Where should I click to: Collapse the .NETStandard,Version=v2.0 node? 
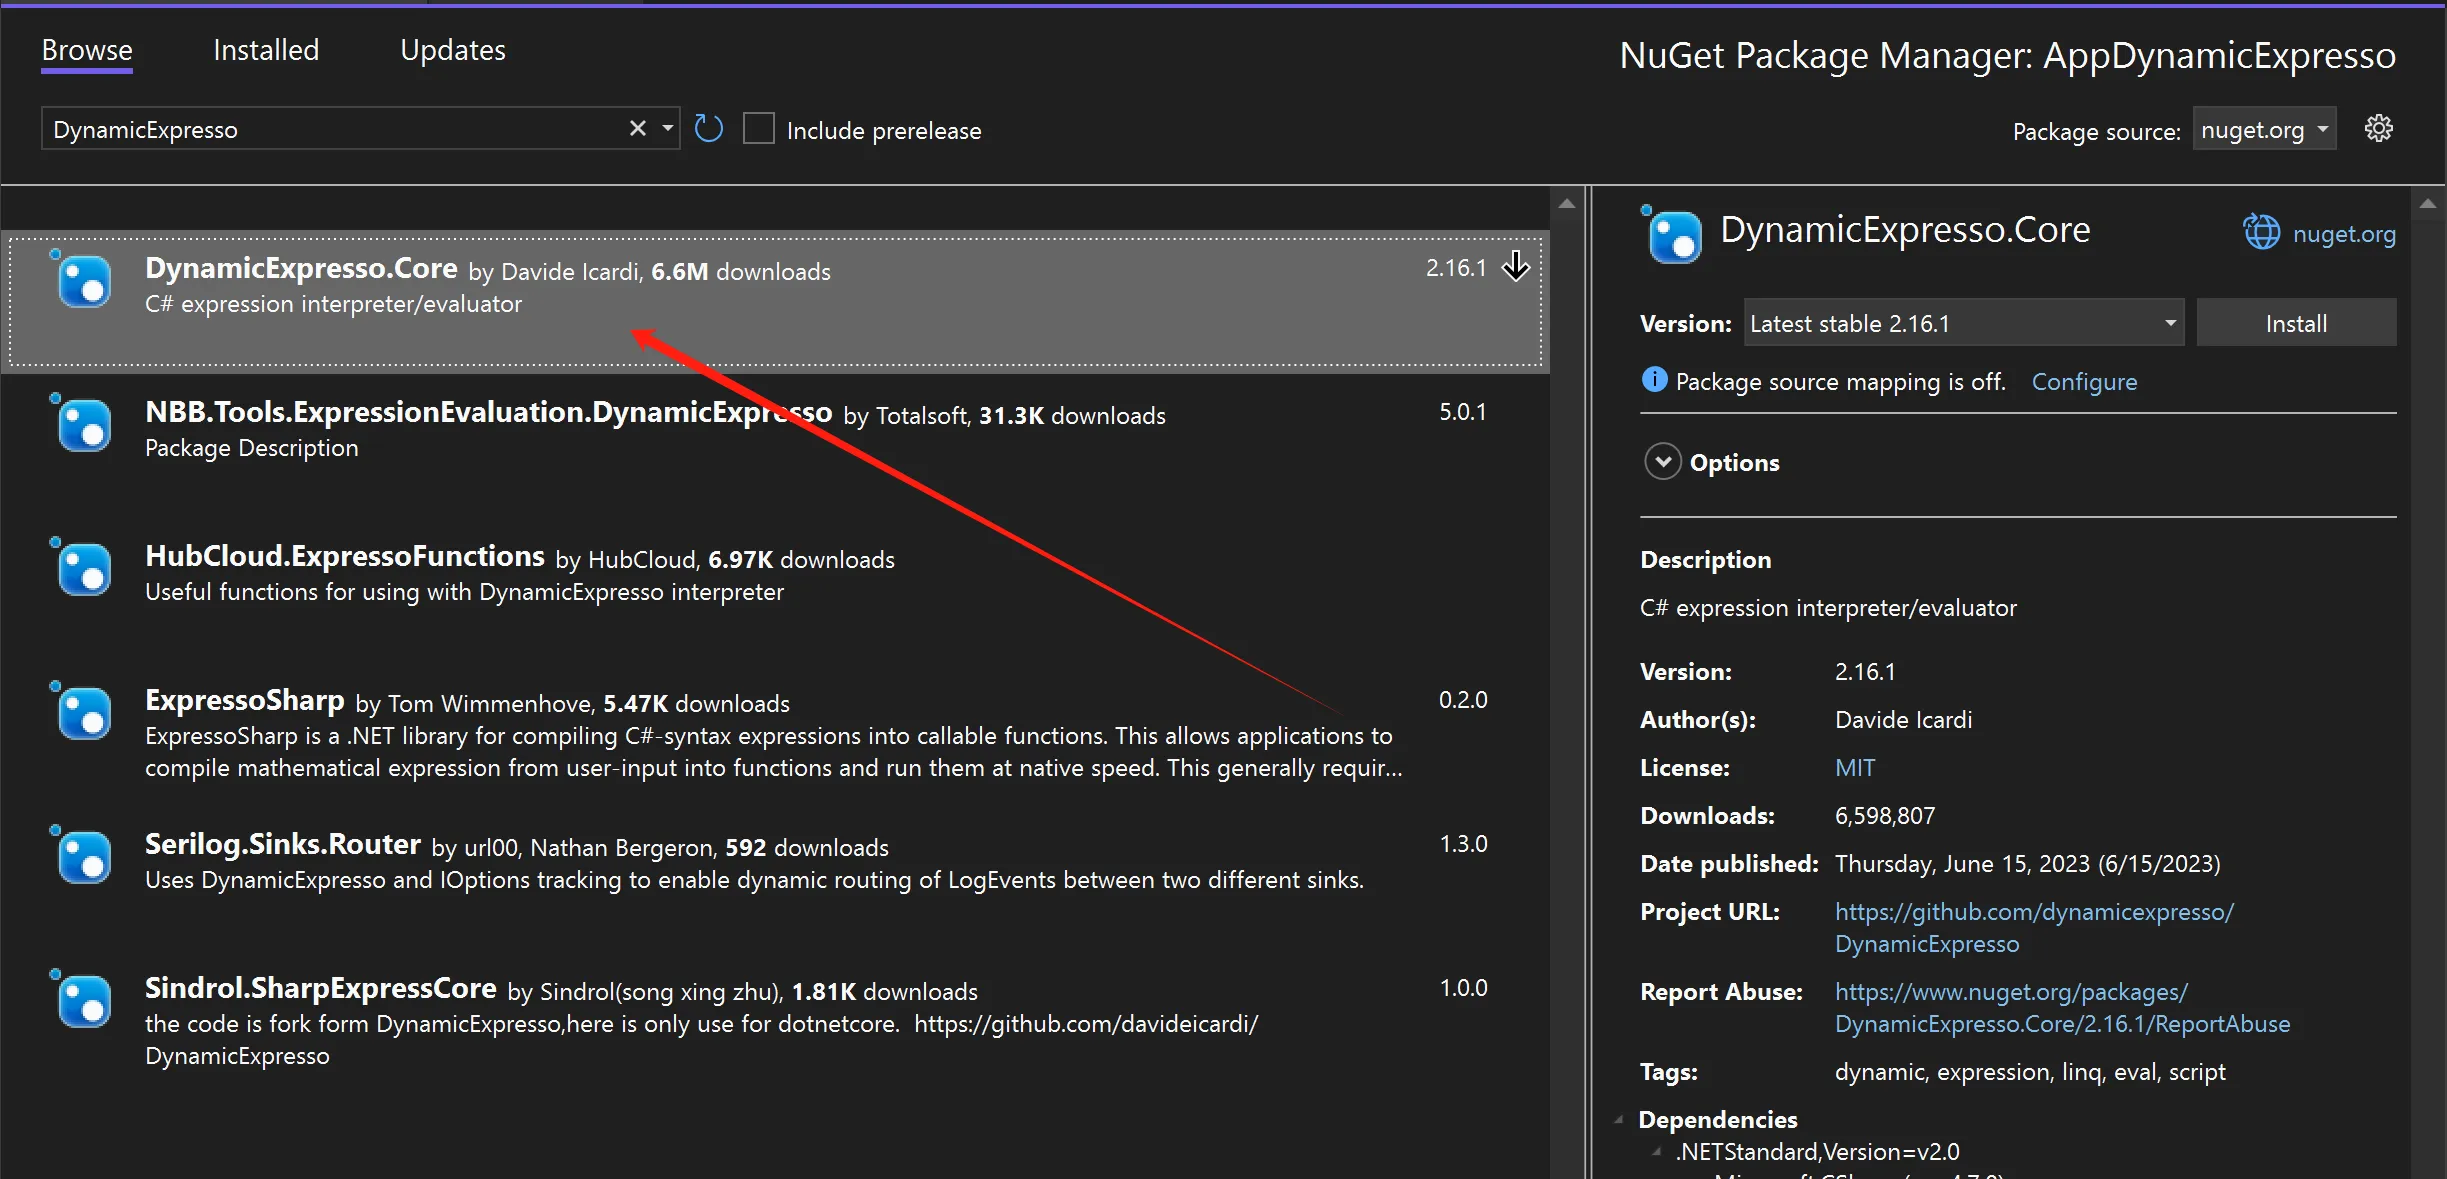[x=1657, y=1152]
